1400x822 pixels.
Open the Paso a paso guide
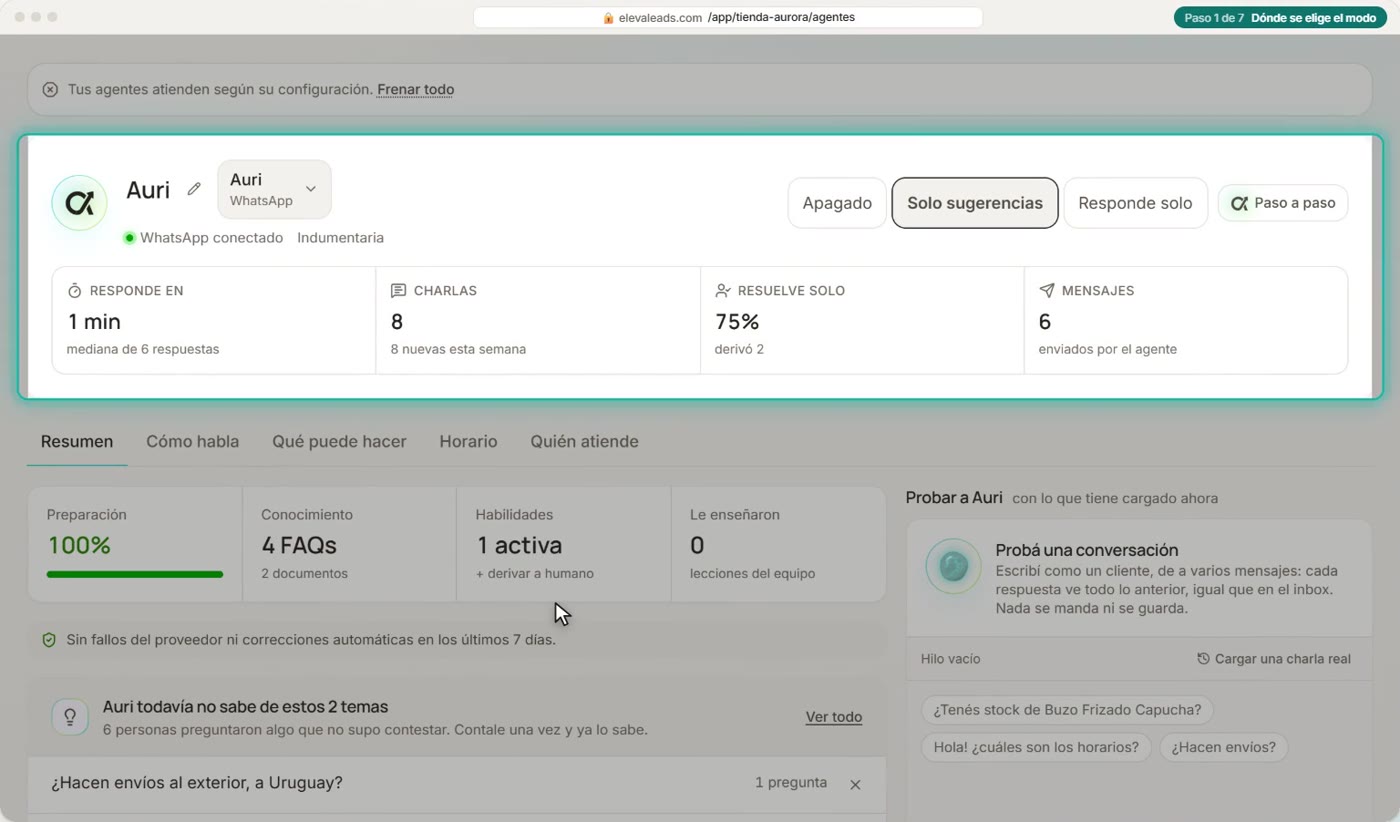[1283, 203]
